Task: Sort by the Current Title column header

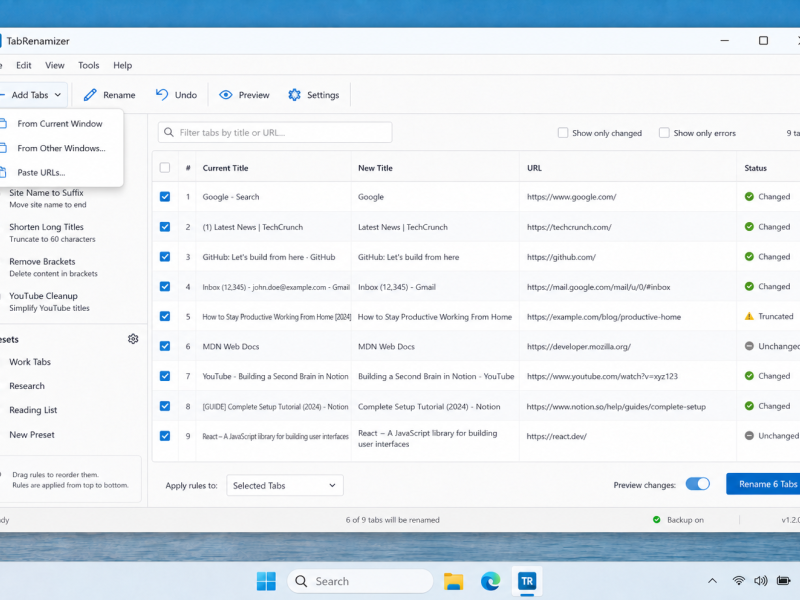Action: point(225,168)
